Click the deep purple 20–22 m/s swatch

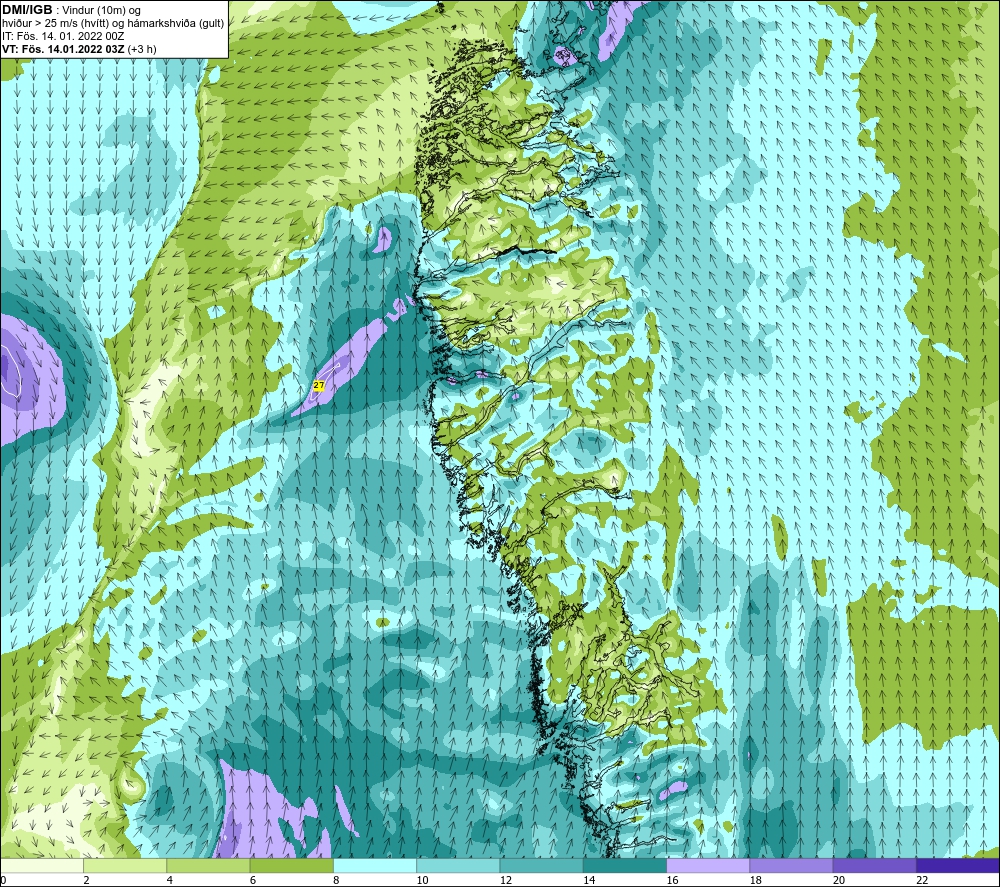[874, 865]
